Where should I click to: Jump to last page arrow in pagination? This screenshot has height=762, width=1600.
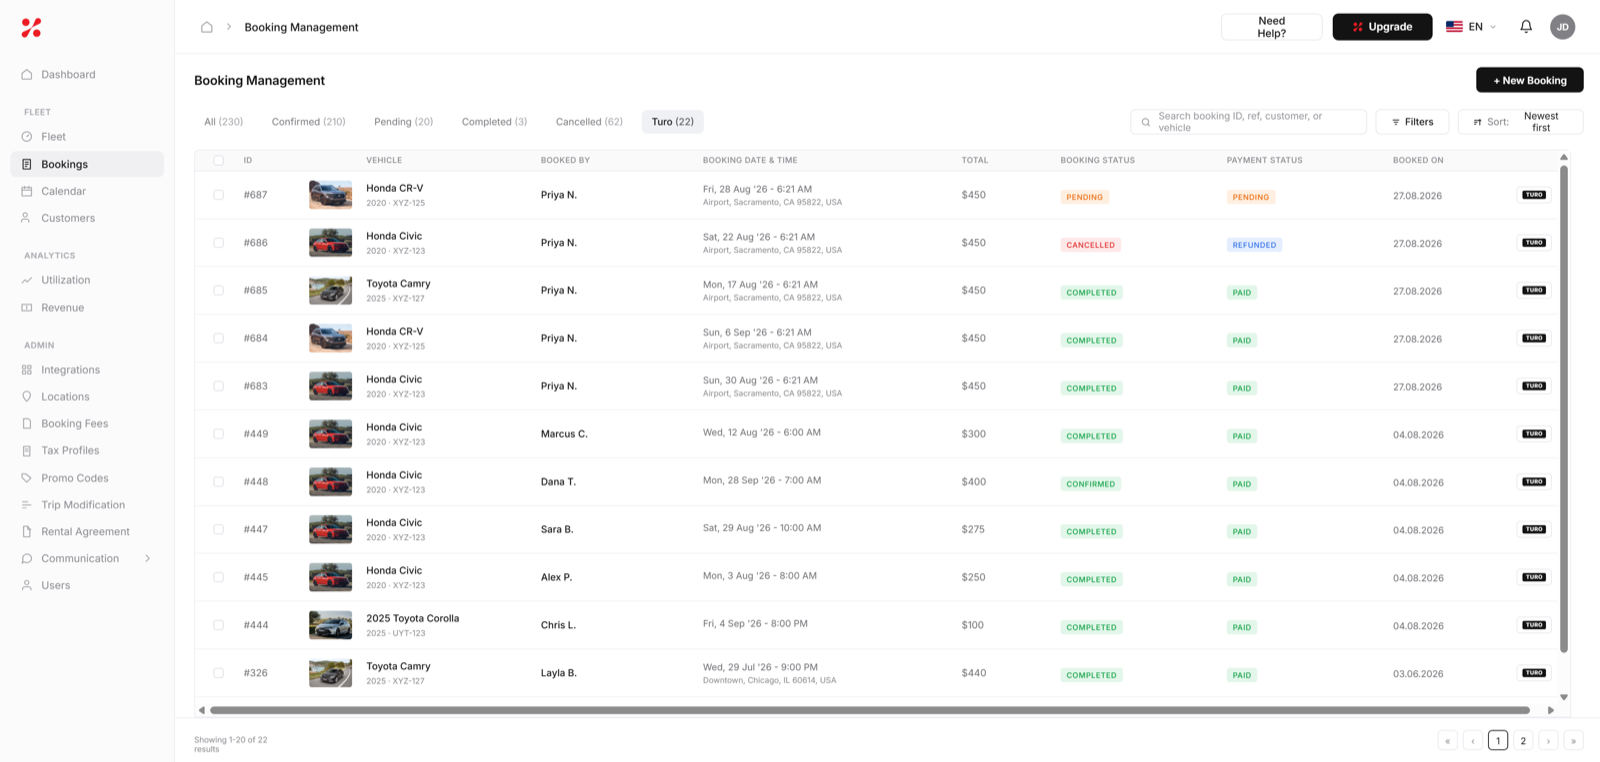[1573, 741]
